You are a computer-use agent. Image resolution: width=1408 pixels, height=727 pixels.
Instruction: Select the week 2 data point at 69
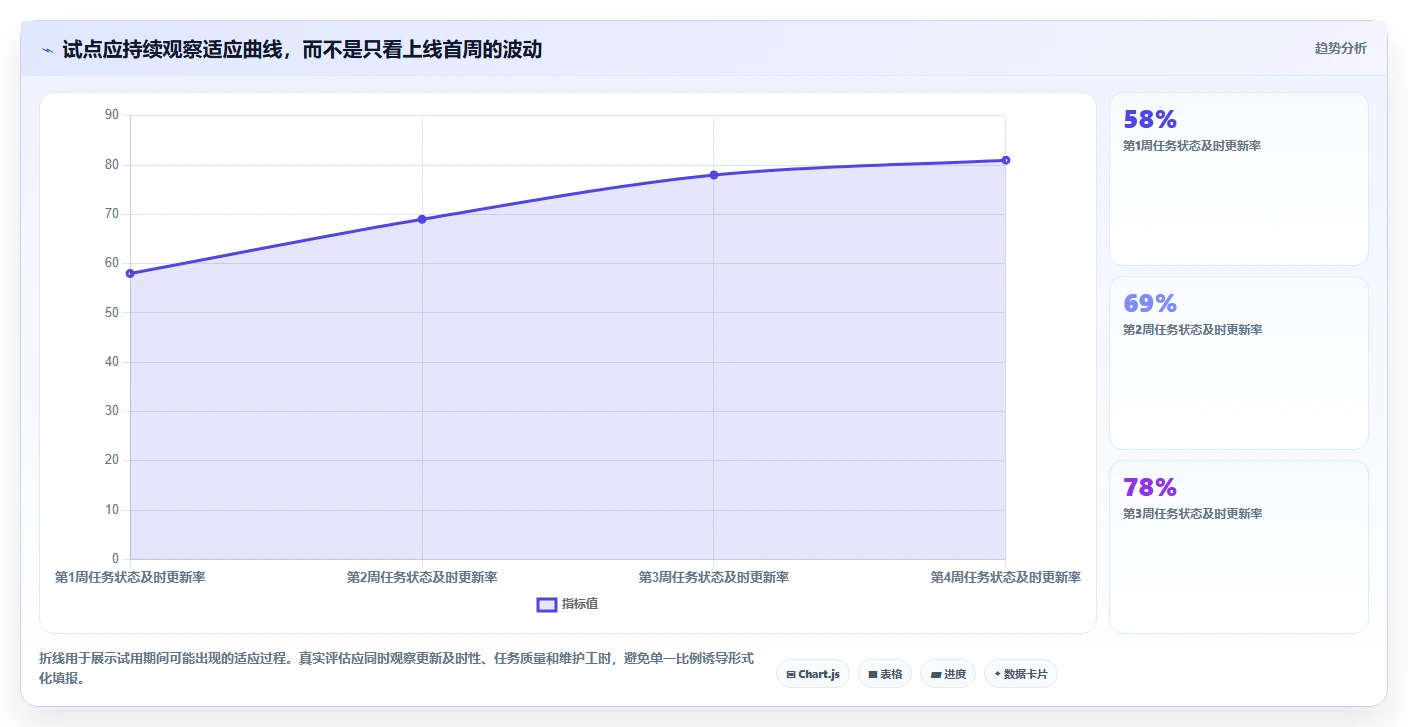422,219
